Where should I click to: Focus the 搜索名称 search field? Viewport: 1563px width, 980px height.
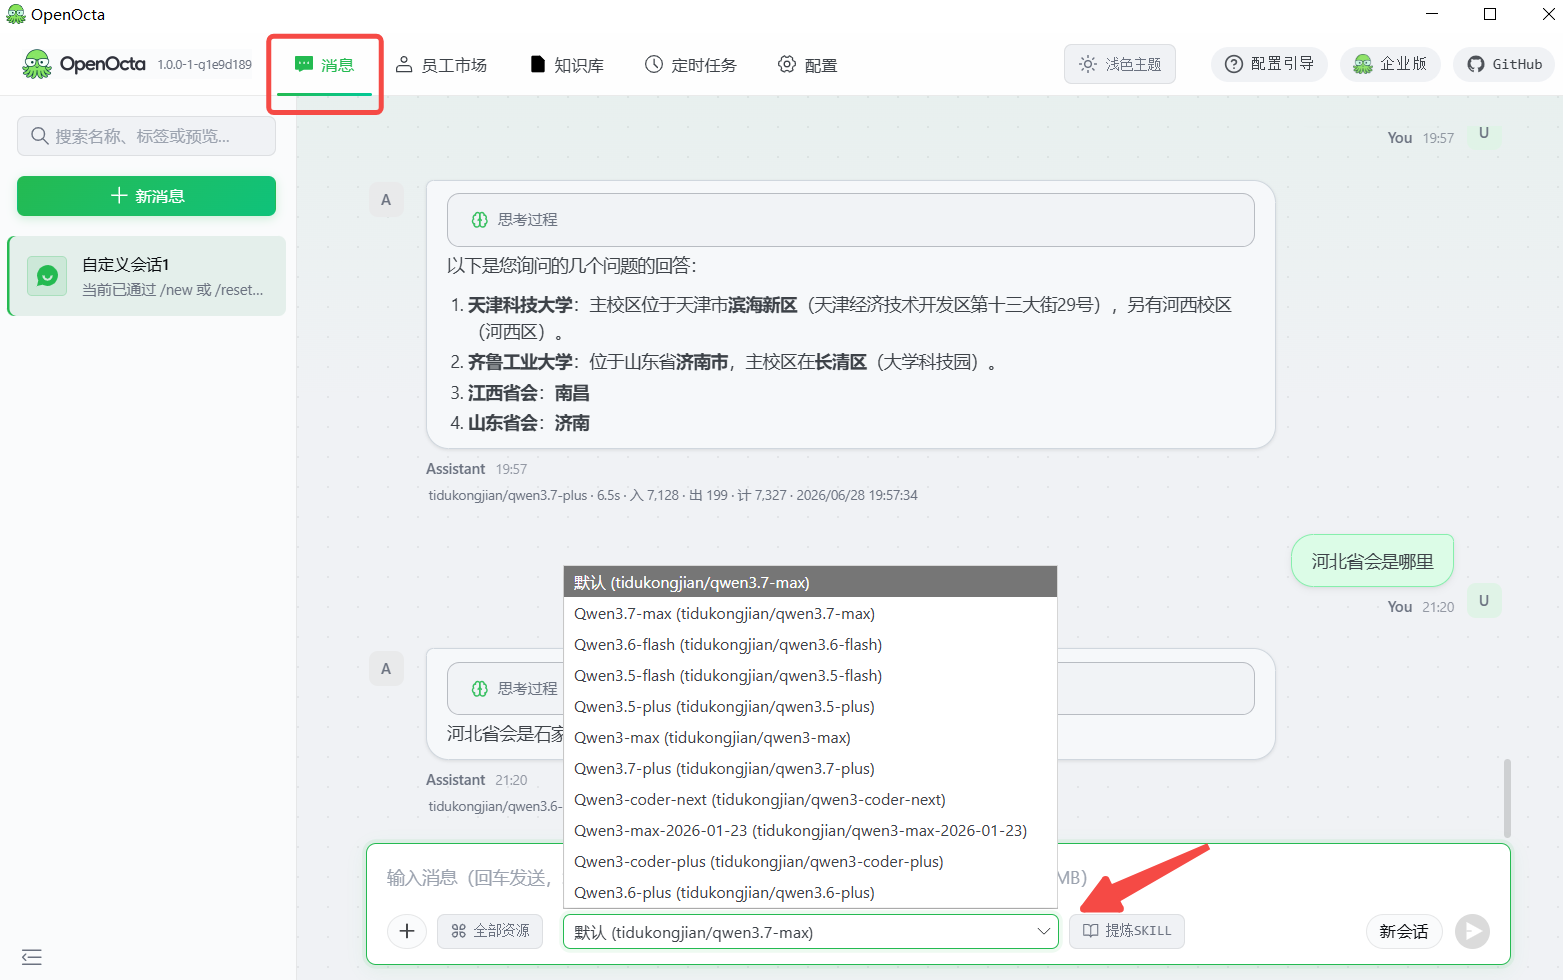(146, 136)
